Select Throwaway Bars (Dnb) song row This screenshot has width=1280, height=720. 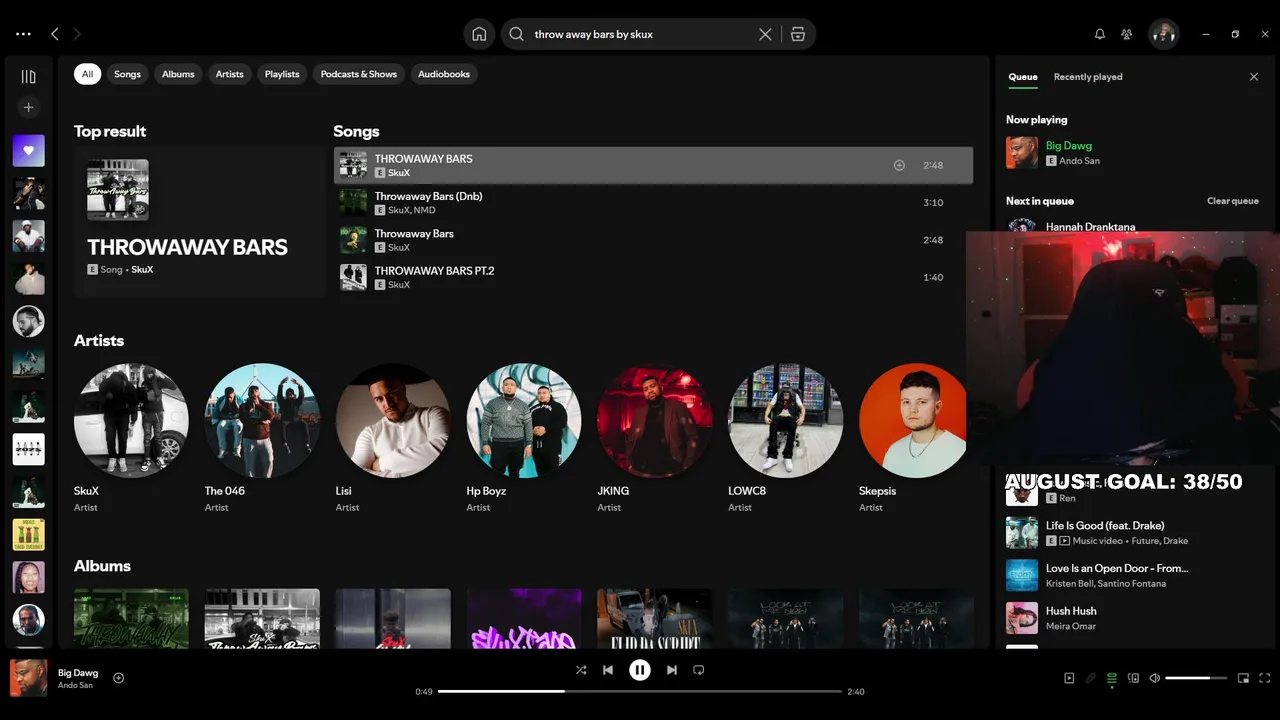[653, 203]
